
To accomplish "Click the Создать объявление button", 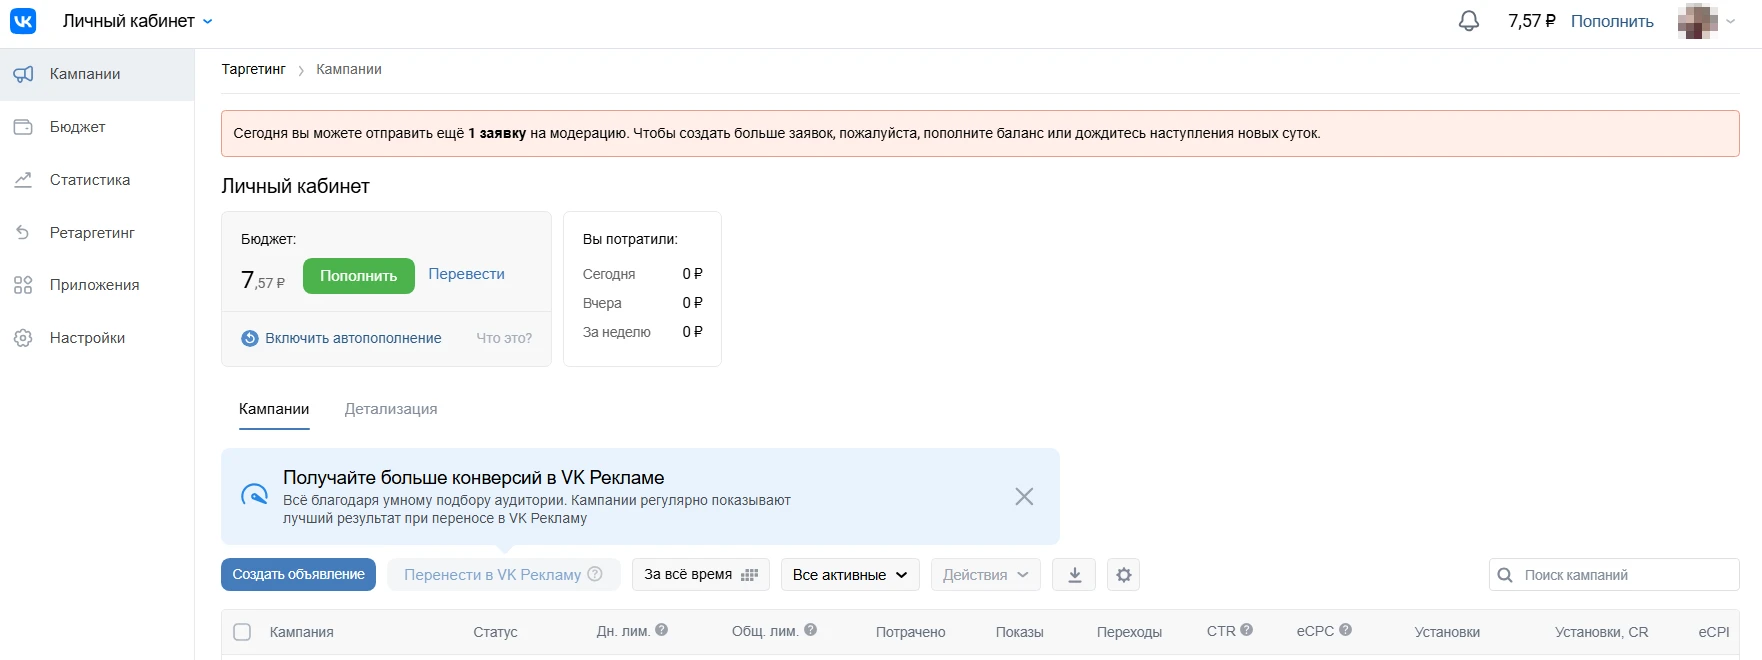I will (x=298, y=575).
